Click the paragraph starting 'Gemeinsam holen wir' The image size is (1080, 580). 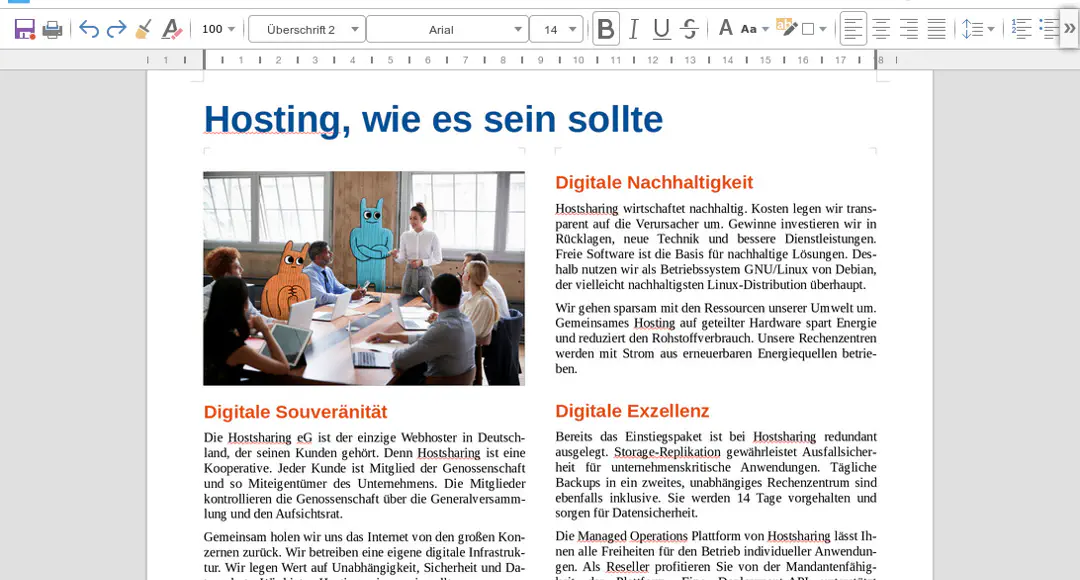[364, 555]
